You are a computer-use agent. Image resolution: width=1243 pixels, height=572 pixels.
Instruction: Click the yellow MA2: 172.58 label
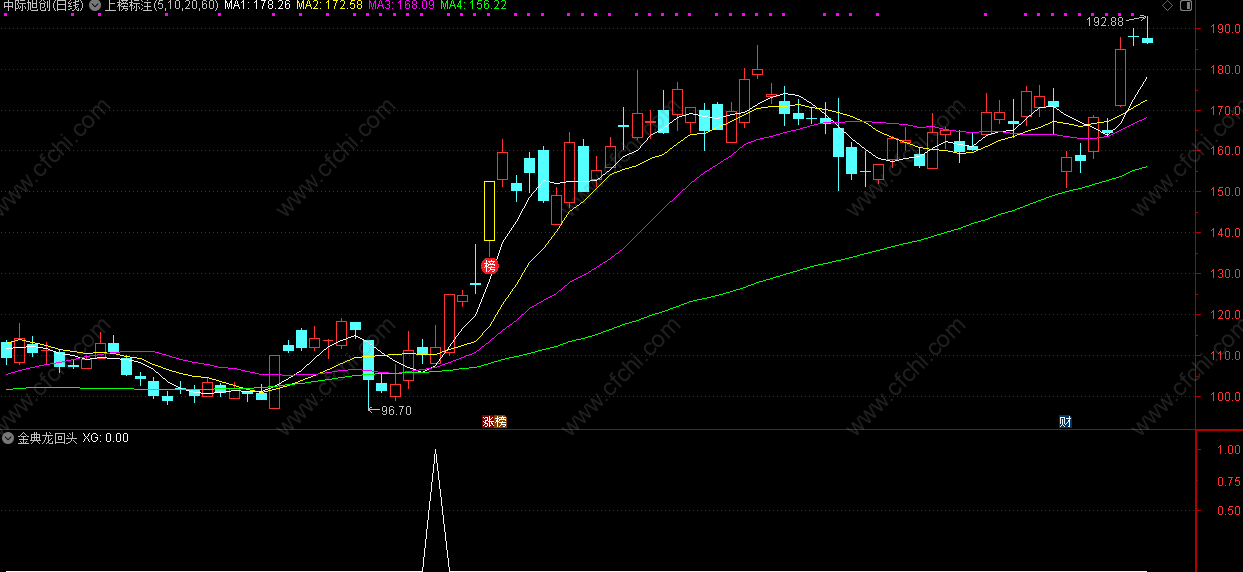coord(329,5)
